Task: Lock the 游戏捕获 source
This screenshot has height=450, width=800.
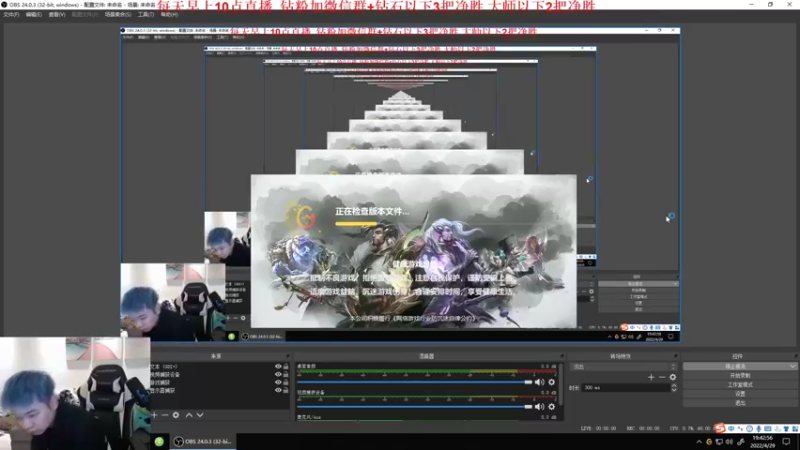Action: tap(286, 382)
